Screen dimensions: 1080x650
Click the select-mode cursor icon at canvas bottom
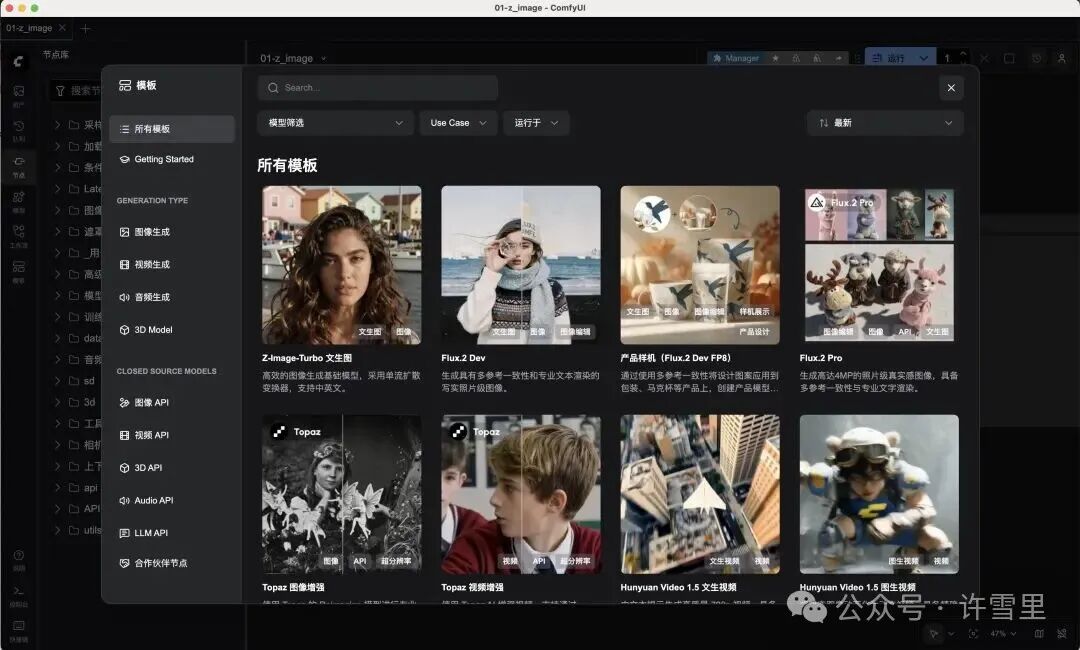934,633
